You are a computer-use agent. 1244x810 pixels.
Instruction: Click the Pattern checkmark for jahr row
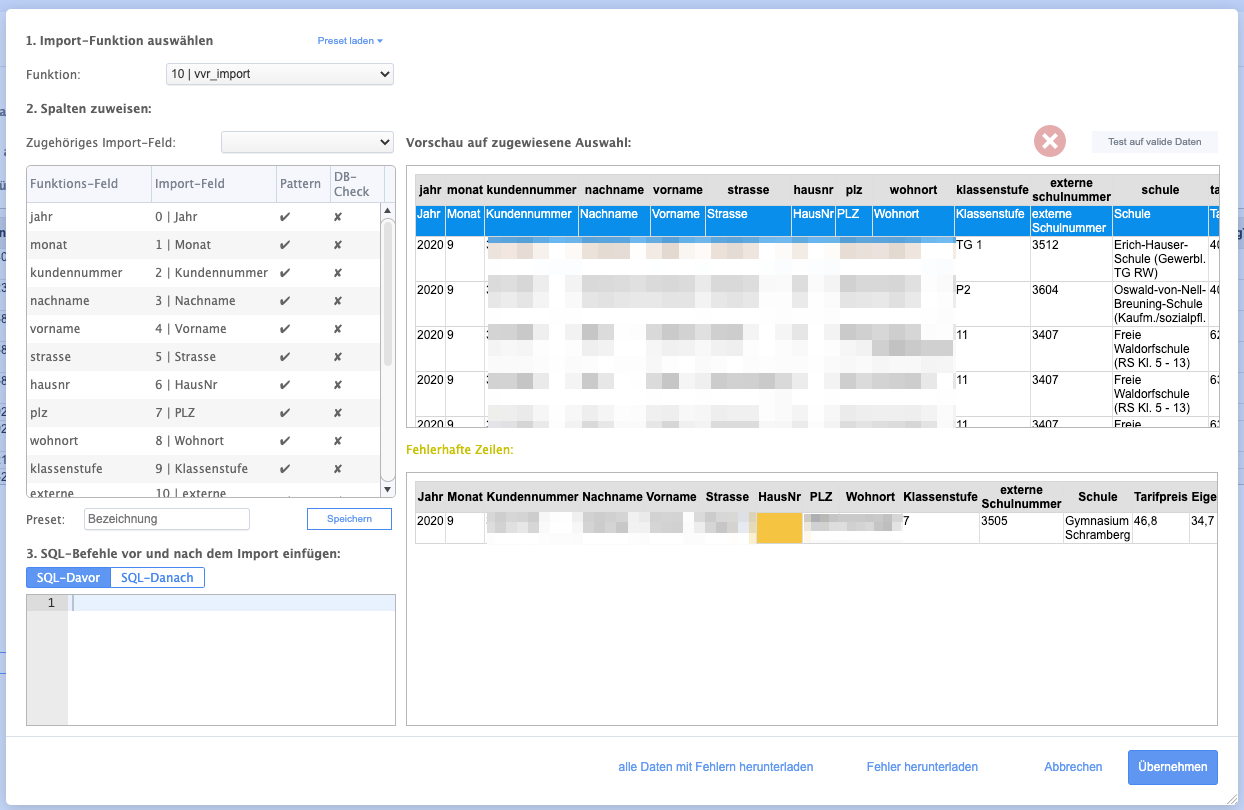point(285,217)
